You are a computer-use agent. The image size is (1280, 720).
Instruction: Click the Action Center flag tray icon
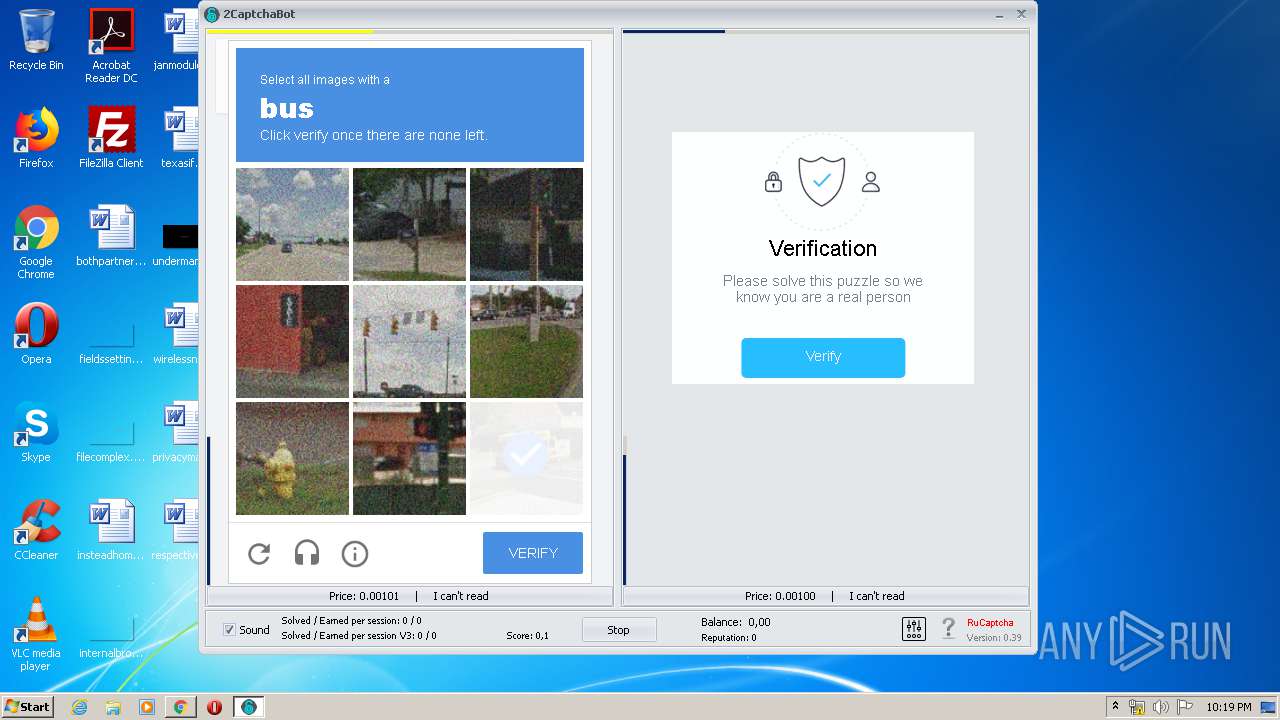coord(1184,707)
